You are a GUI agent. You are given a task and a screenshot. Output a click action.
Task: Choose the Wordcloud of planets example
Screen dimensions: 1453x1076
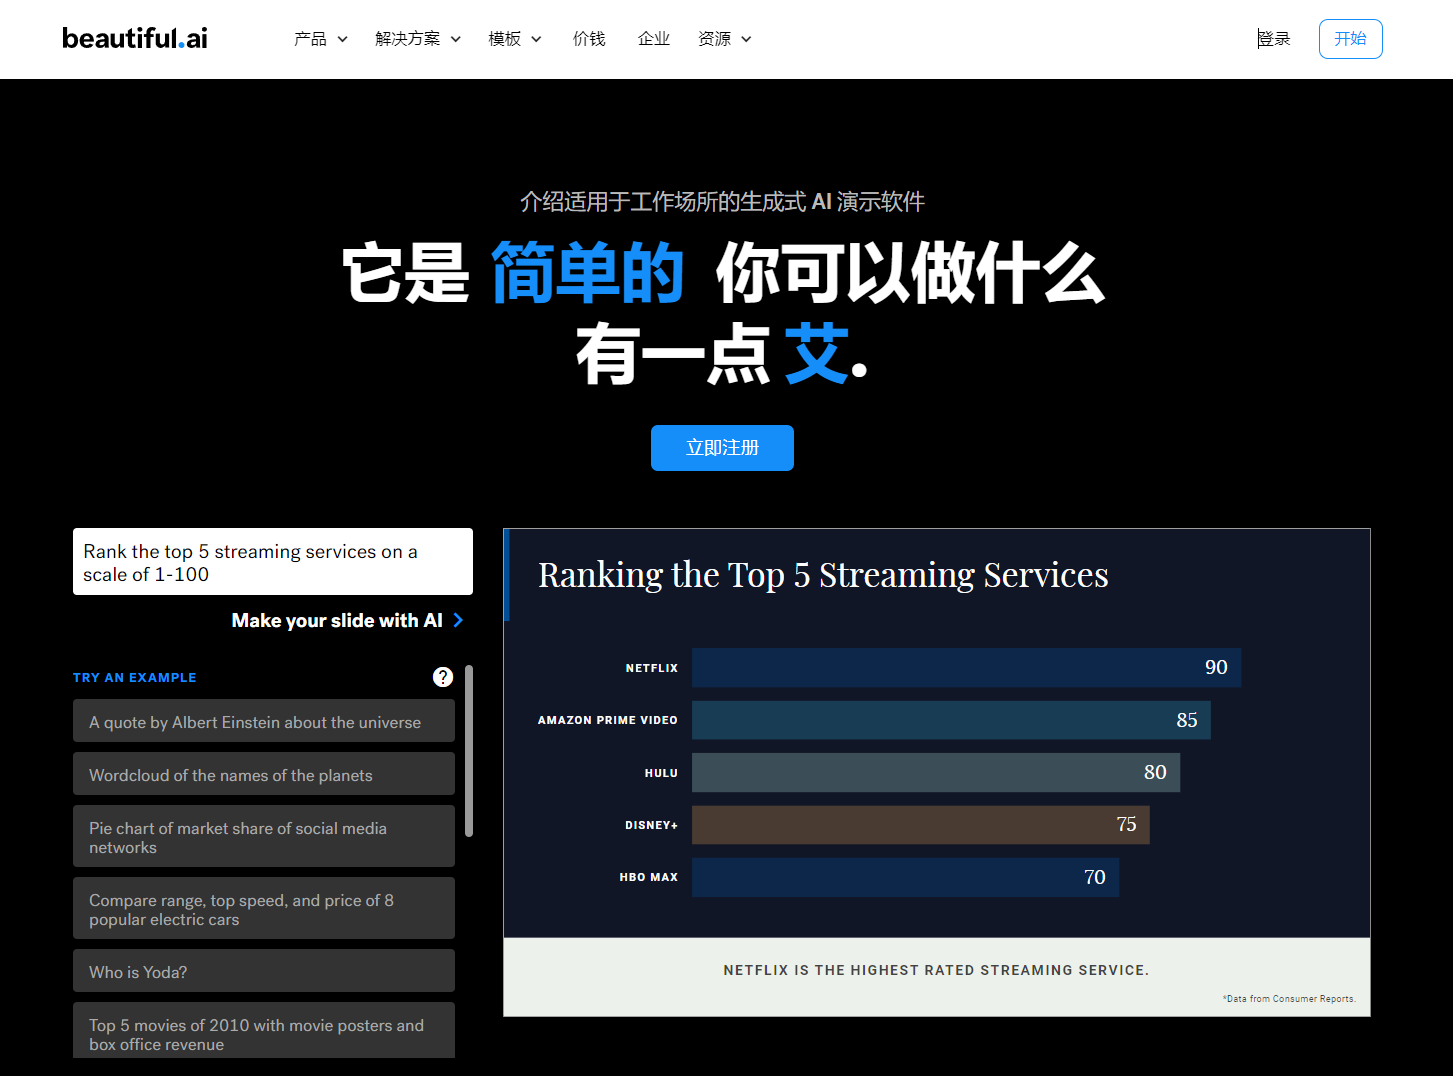(x=263, y=774)
